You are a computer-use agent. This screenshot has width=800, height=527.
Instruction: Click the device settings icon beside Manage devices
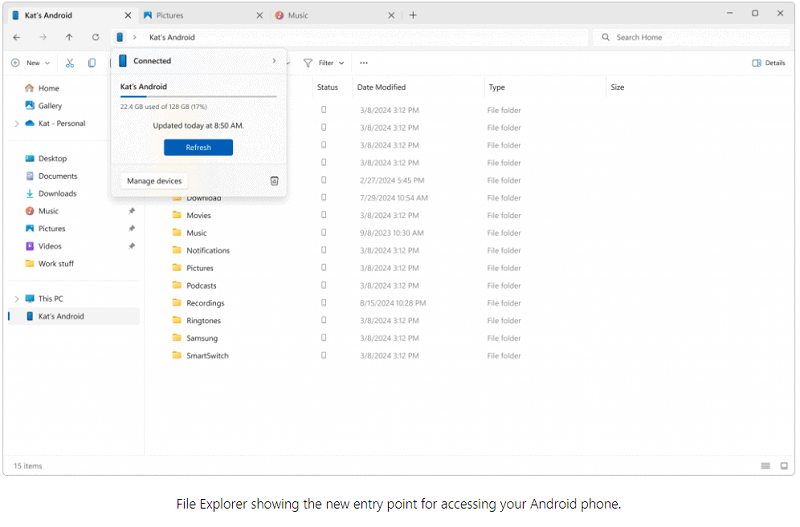tap(274, 181)
